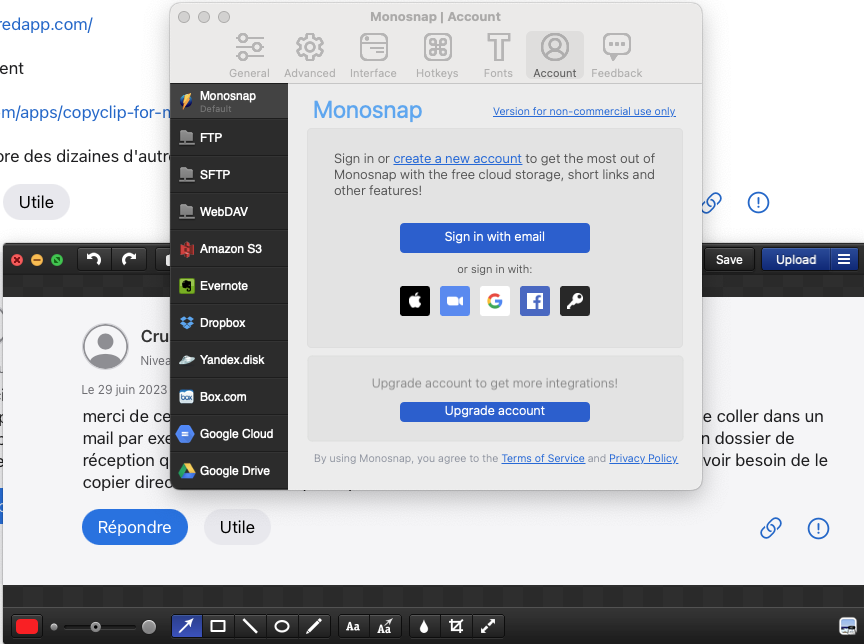Screen dimensions: 864x644
Task: Select the Aa text tool
Action: (353, 626)
